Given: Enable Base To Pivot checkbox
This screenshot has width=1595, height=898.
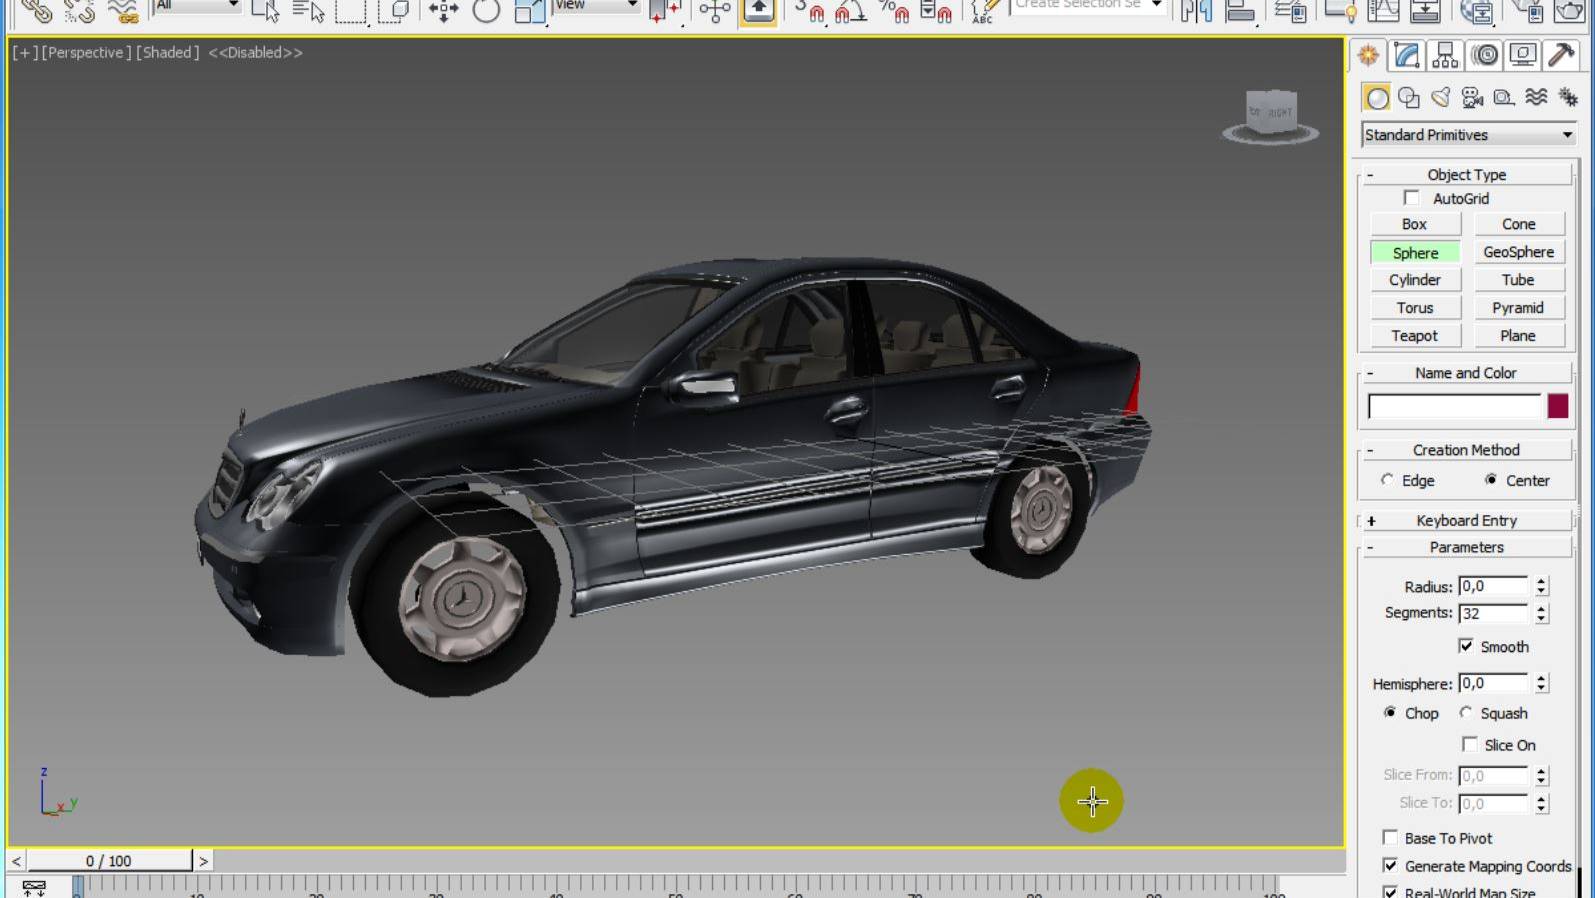Looking at the screenshot, I should pyautogui.click(x=1390, y=837).
